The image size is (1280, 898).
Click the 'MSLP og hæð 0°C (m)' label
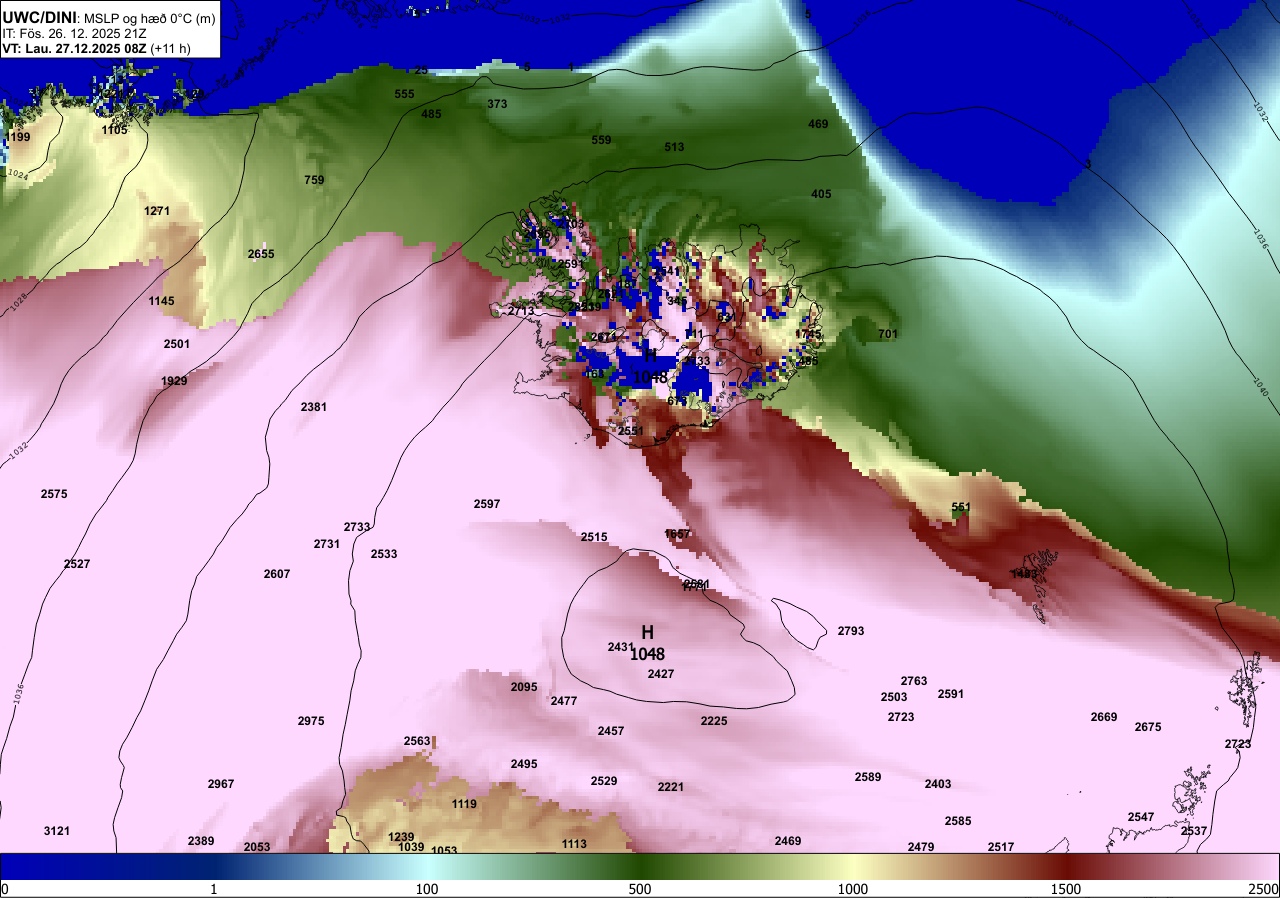[149, 17]
